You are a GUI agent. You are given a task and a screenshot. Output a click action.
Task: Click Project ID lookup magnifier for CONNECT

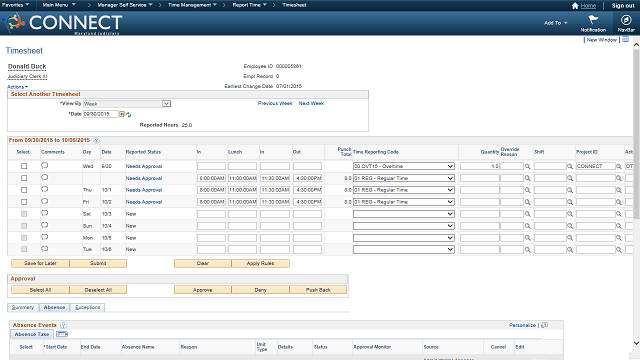coord(619,167)
